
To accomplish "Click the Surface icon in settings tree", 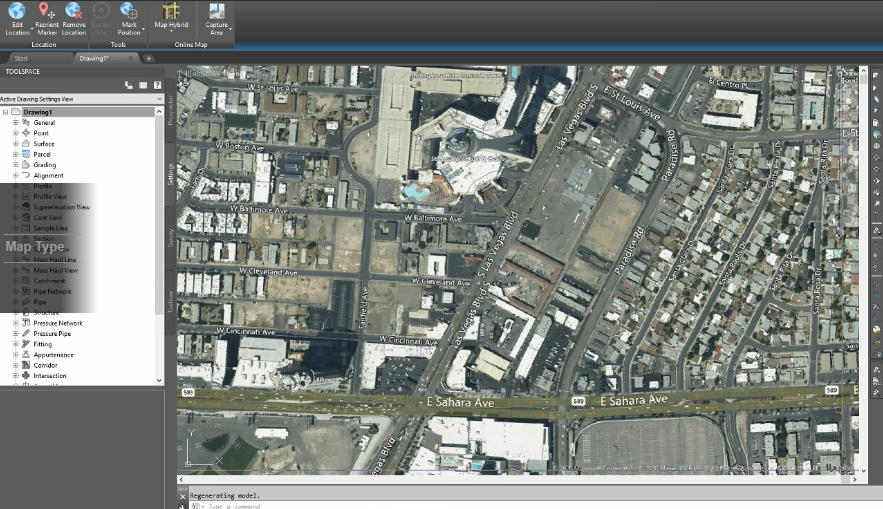I will (x=26, y=144).
